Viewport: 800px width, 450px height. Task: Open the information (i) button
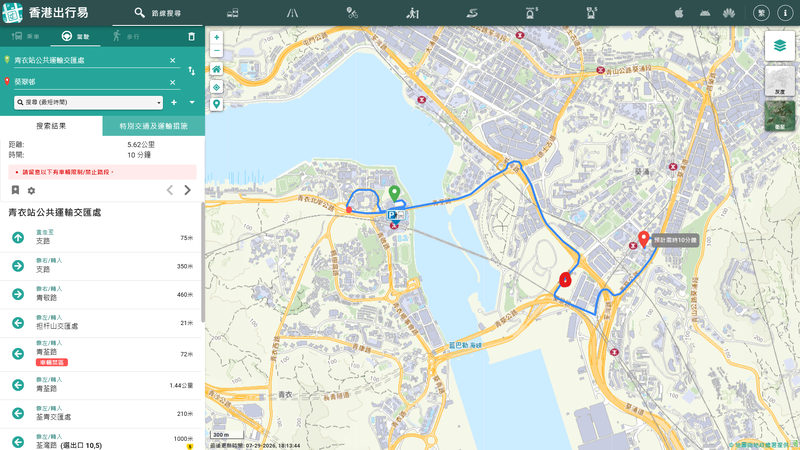pos(785,13)
